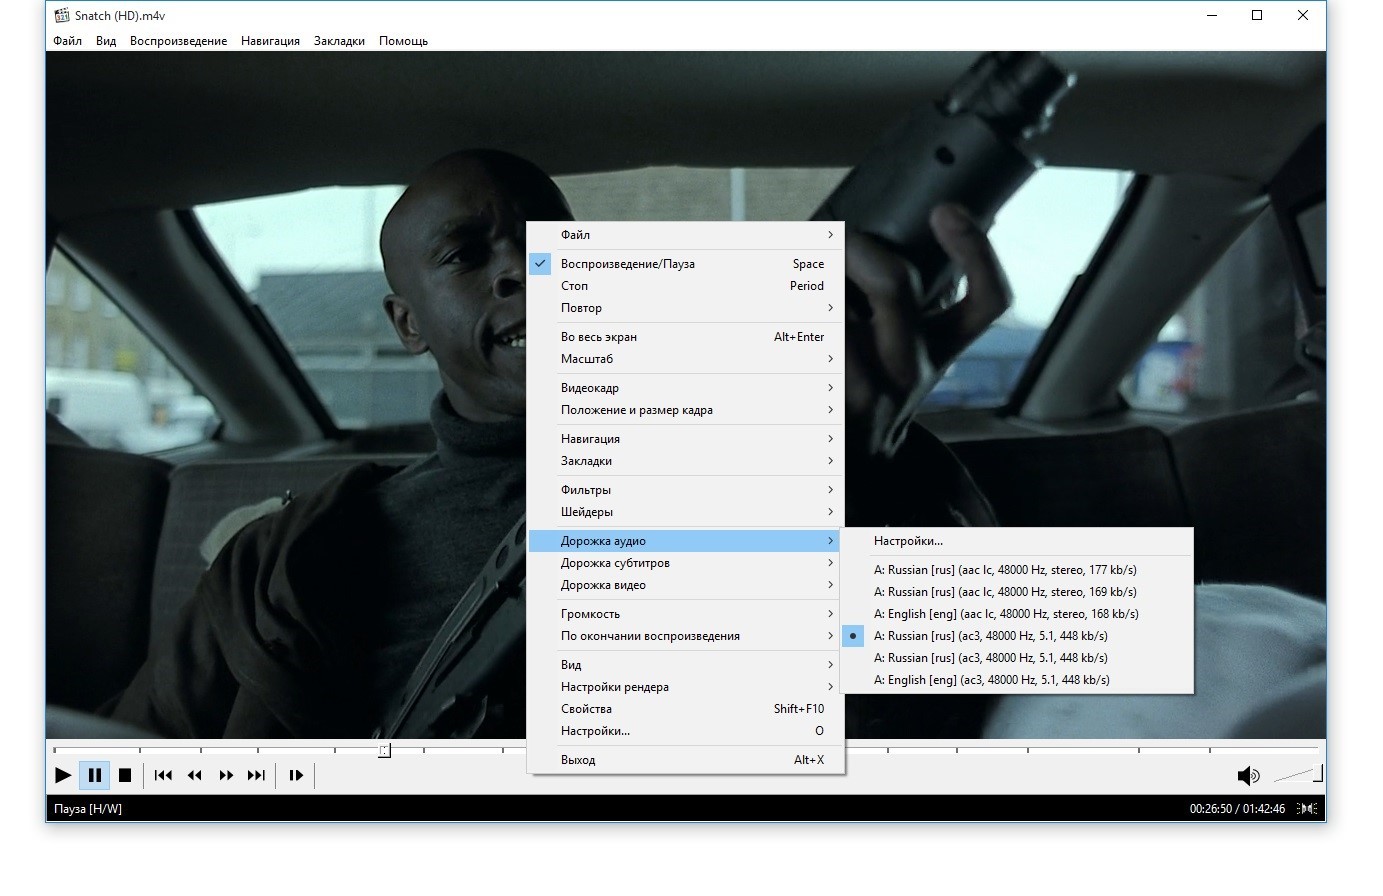
Task: Expand the Масштаб submenu
Action: (x=686, y=359)
